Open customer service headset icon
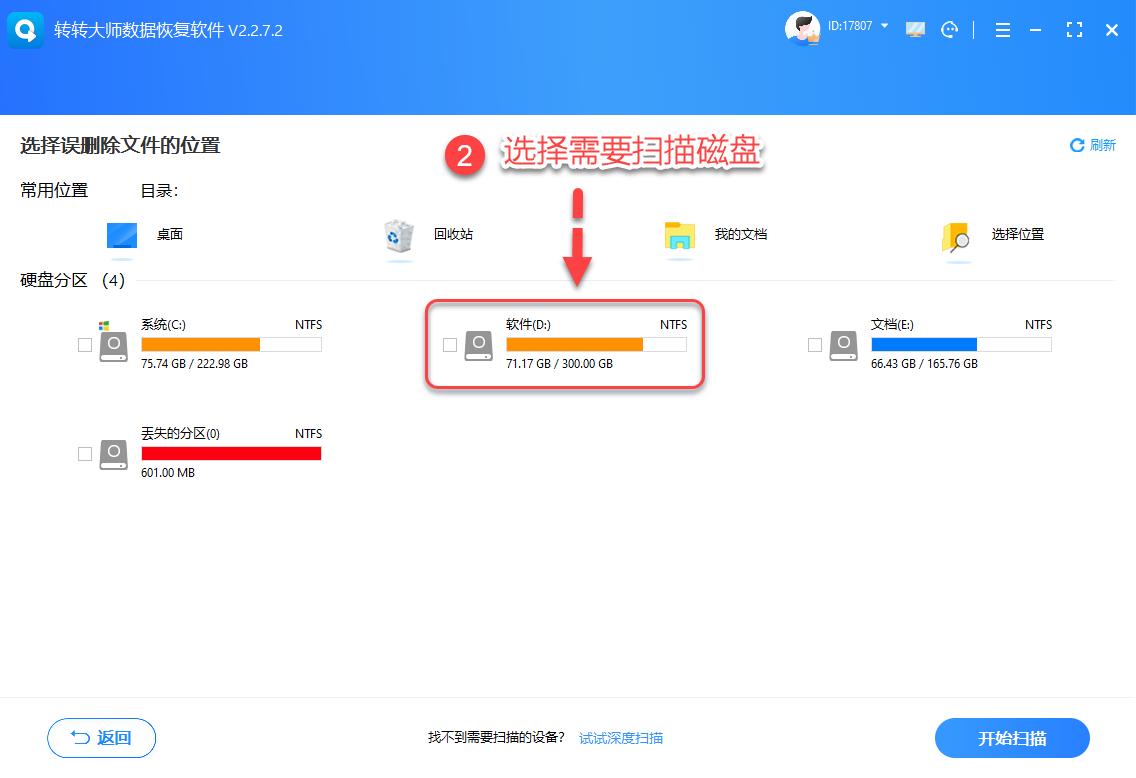The height and width of the screenshot is (778, 1136). point(949,30)
